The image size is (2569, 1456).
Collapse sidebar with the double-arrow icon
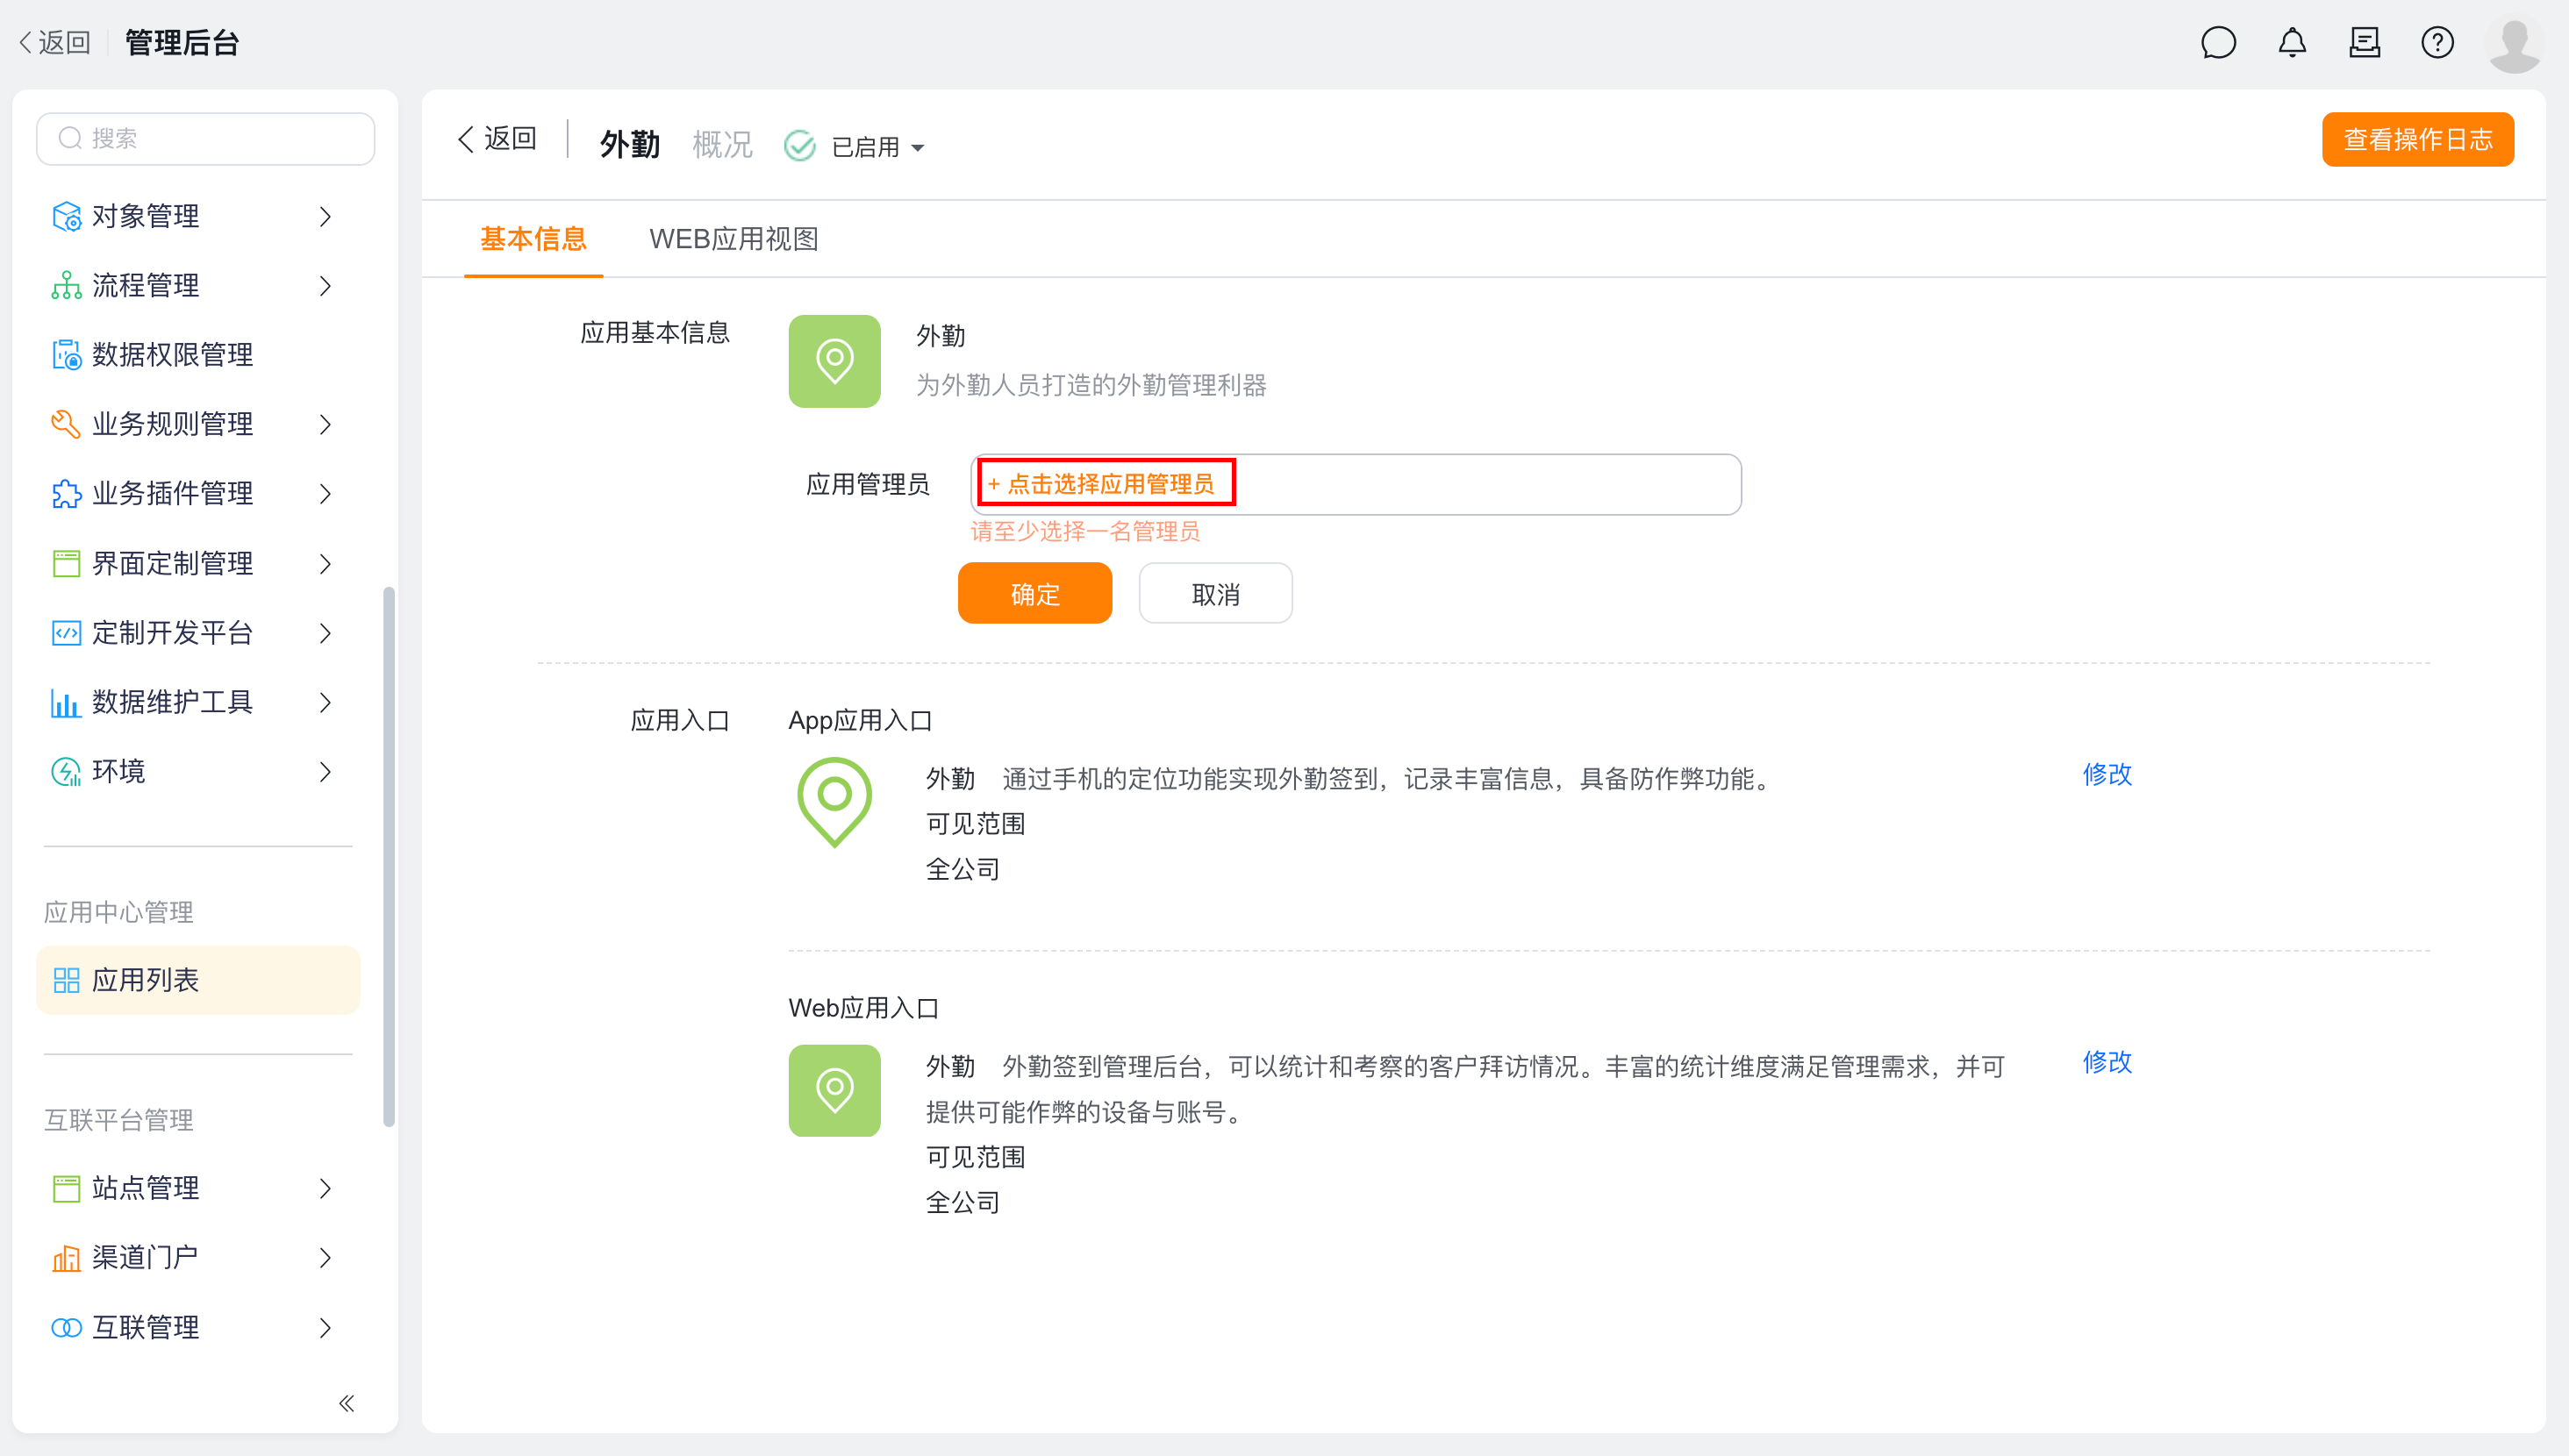pos(347,1403)
